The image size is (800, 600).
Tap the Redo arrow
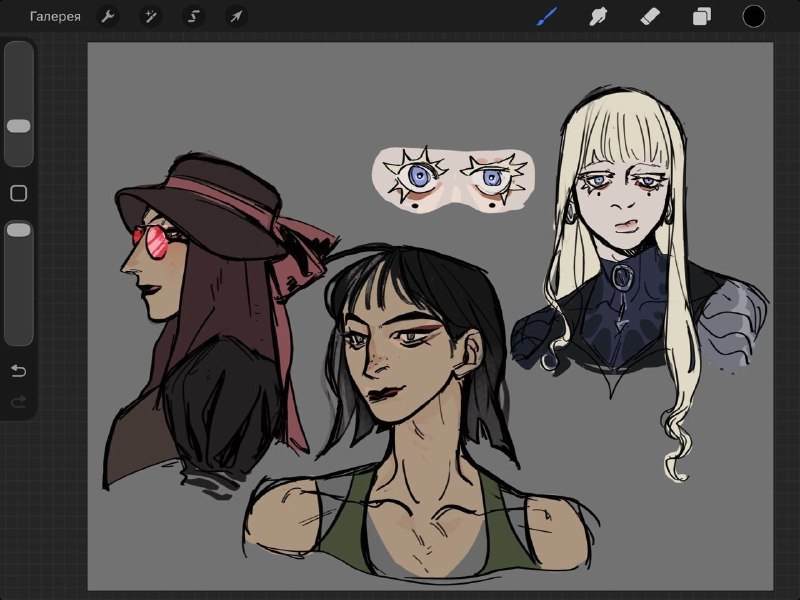[x=18, y=402]
